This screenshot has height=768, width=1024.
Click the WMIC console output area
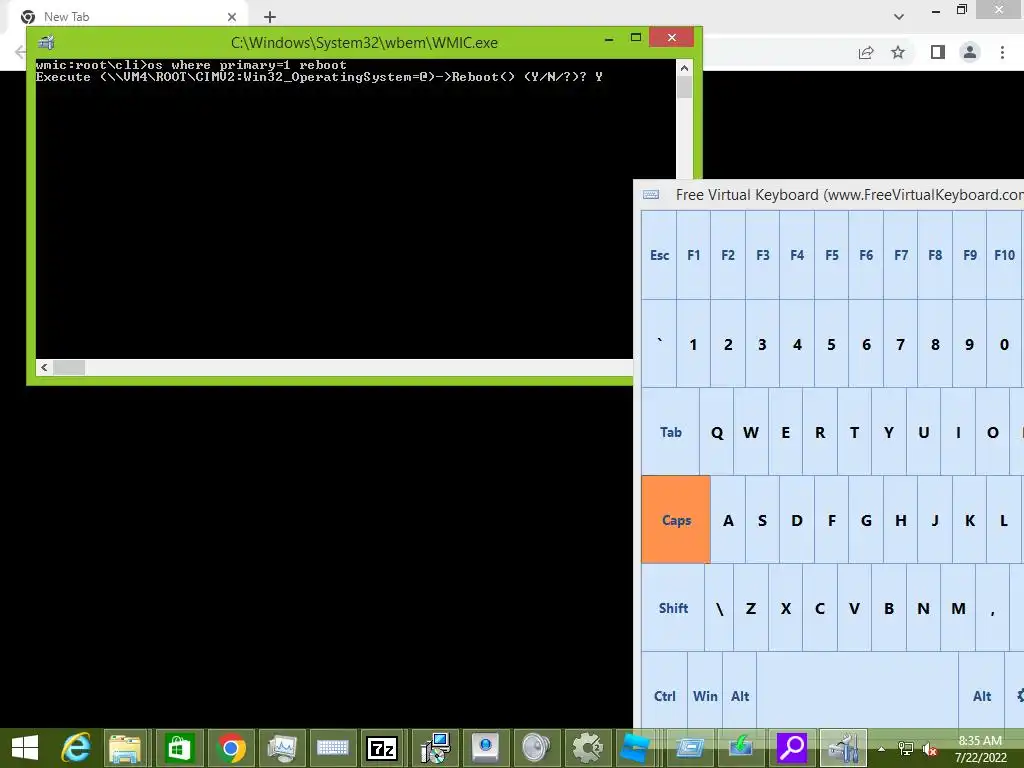355,209
